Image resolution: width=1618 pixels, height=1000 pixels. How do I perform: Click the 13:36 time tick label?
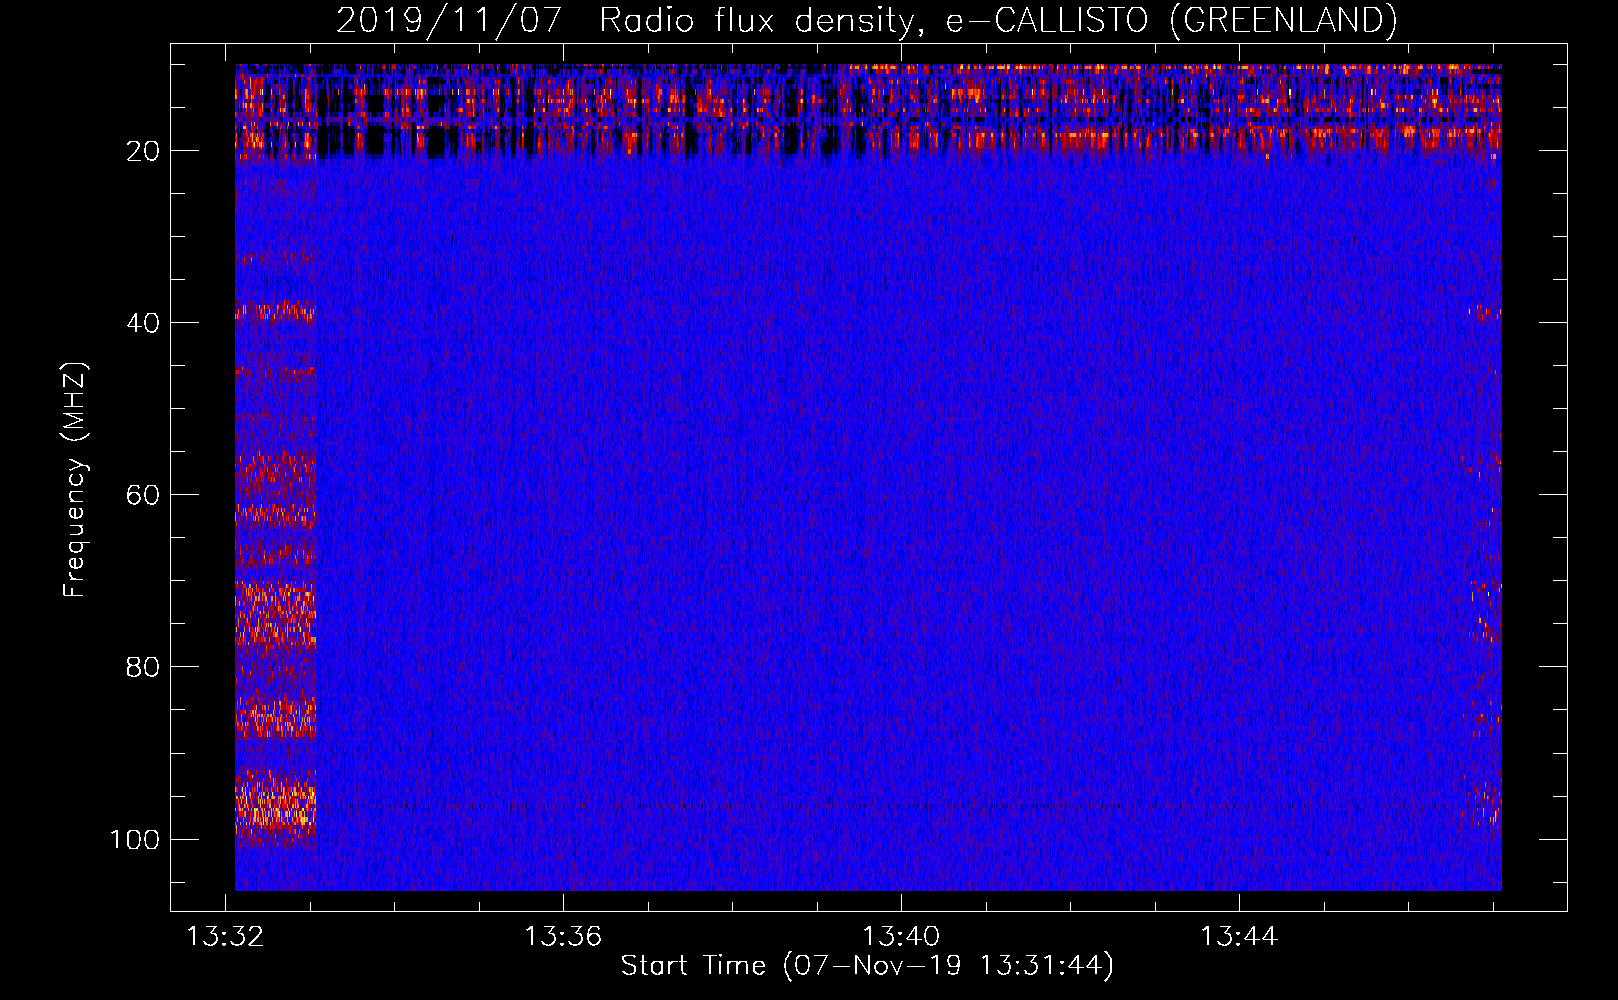point(563,937)
